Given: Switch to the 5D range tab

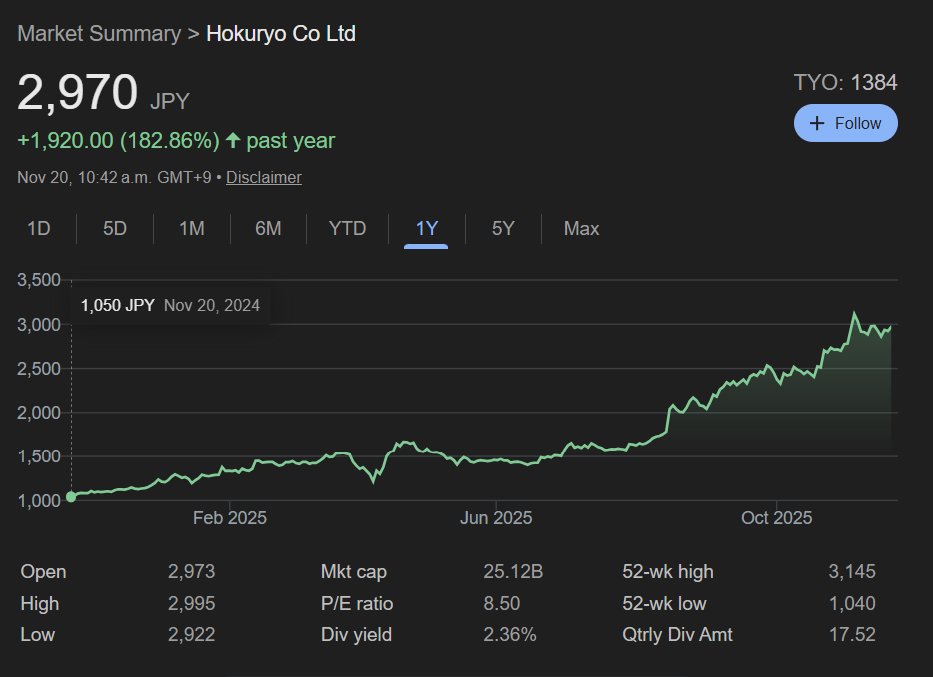Looking at the screenshot, I should point(115,228).
